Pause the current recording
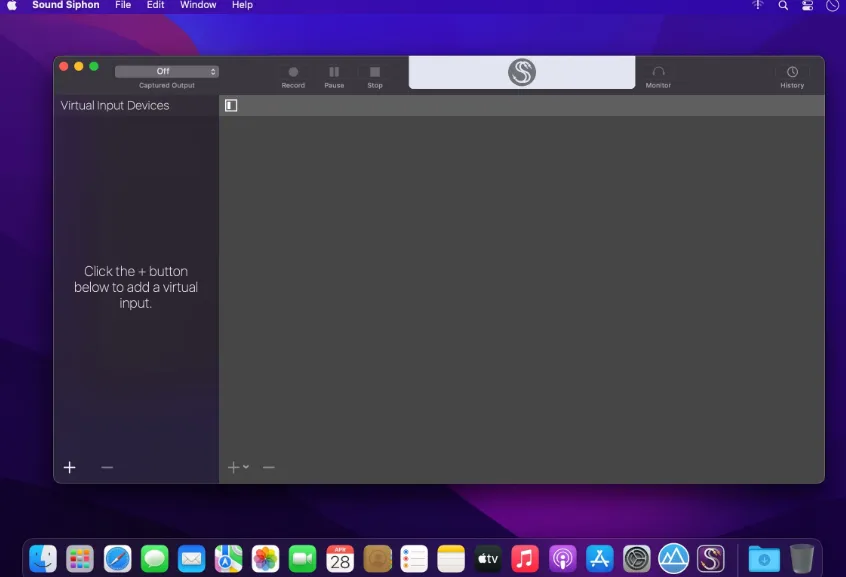The width and height of the screenshot is (846, 577). pos(334,77)
